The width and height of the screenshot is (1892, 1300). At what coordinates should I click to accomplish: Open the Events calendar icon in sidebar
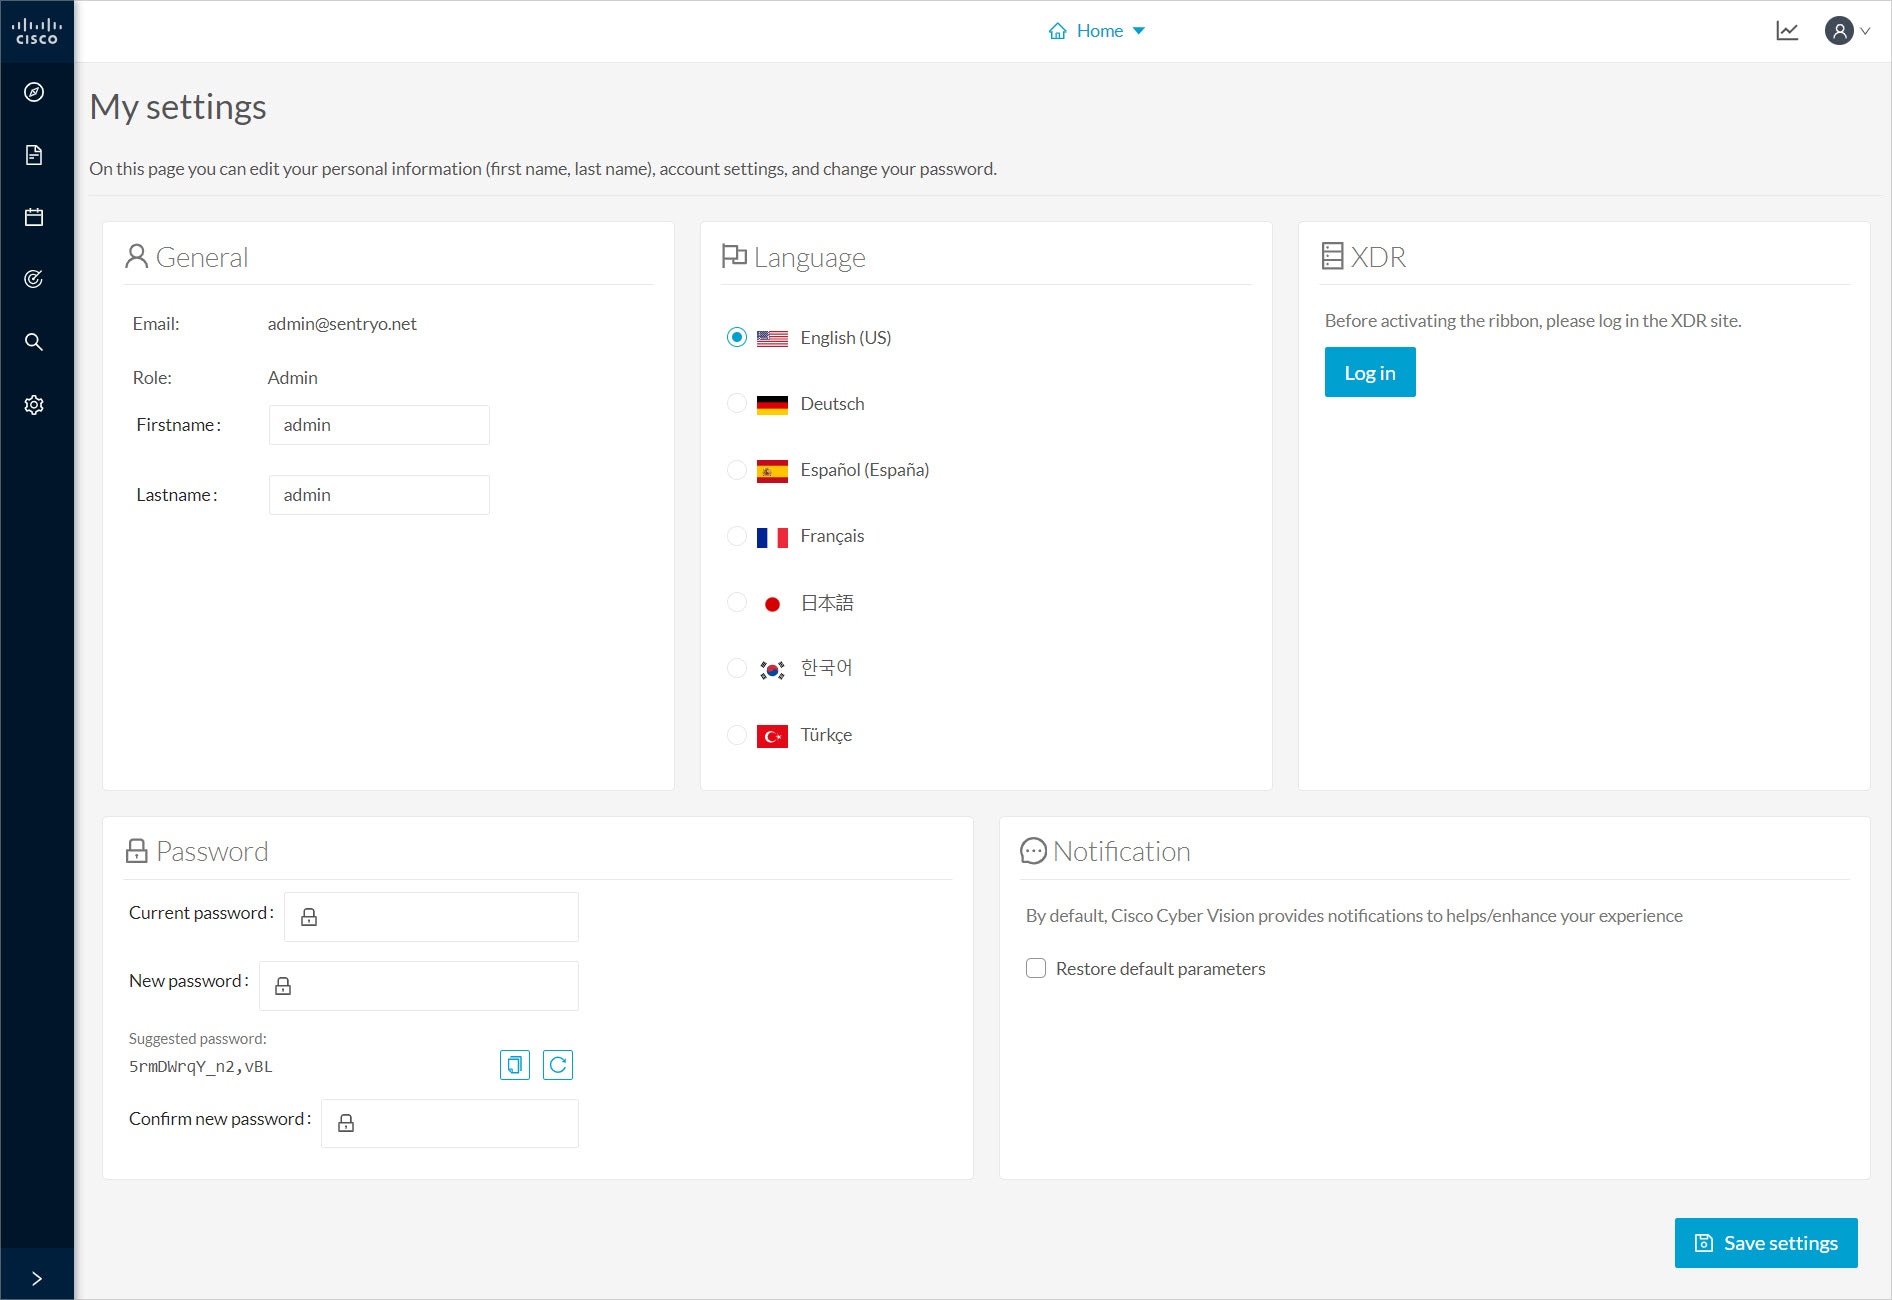pyautogui.click(x=34, y=217)
